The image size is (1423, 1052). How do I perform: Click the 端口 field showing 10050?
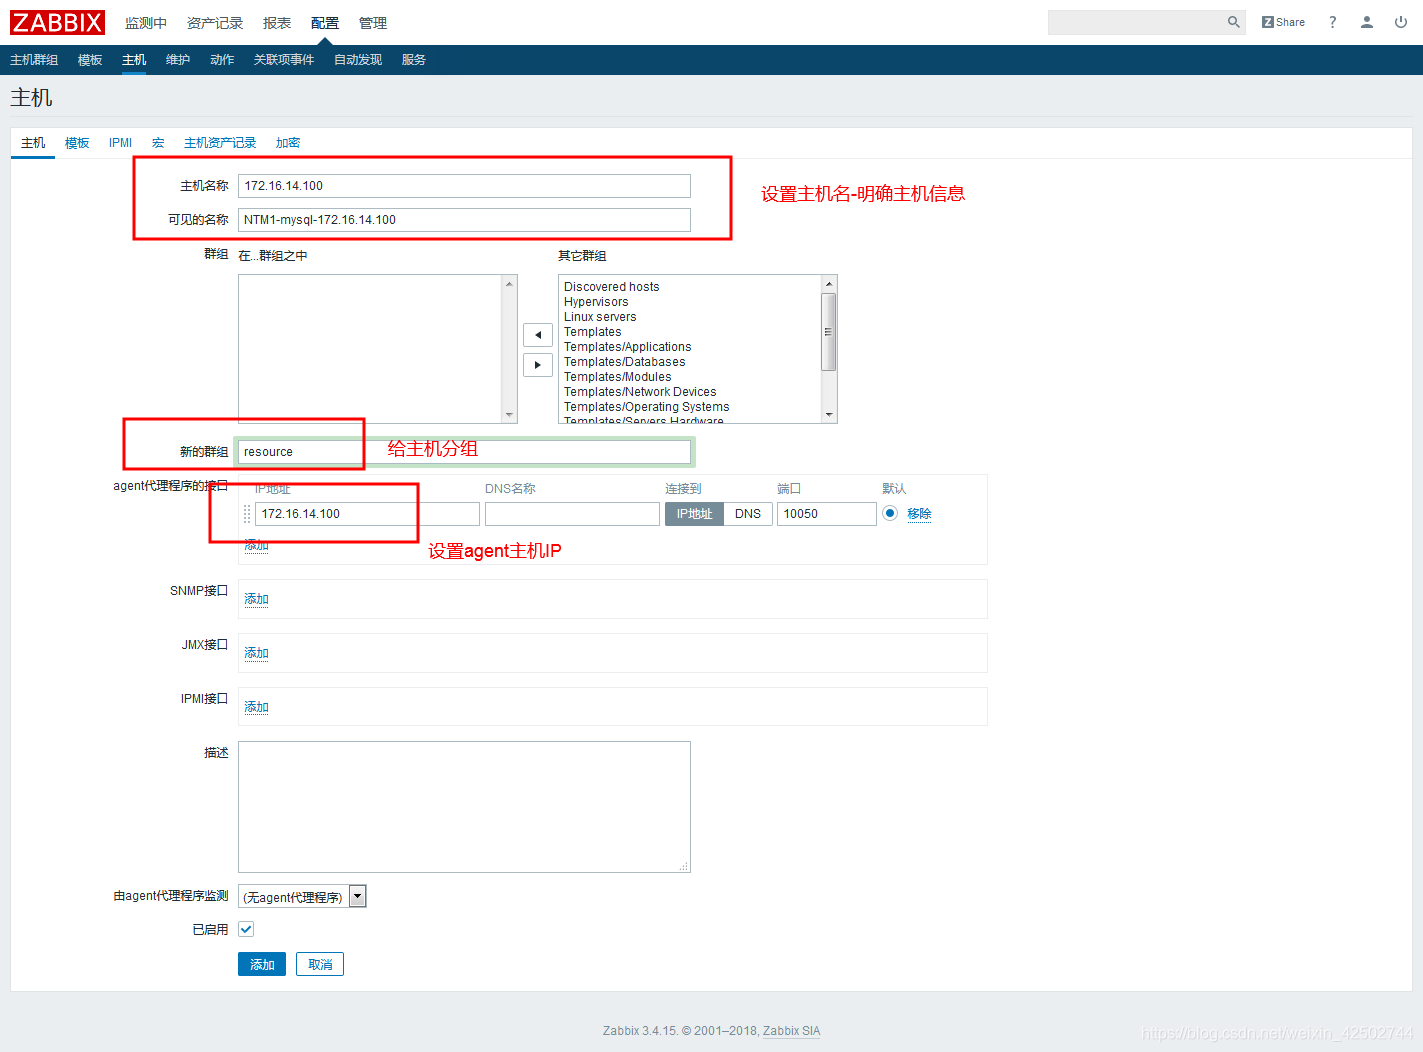pos(827,514)
